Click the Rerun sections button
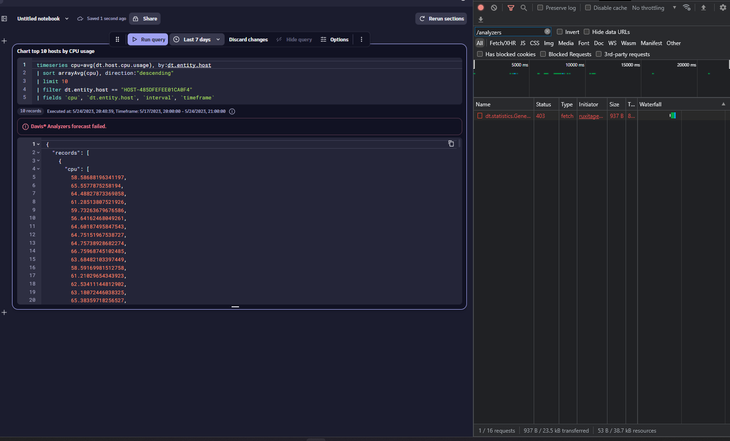The width and height of the screenshot is (730, 441). [441, 19]
